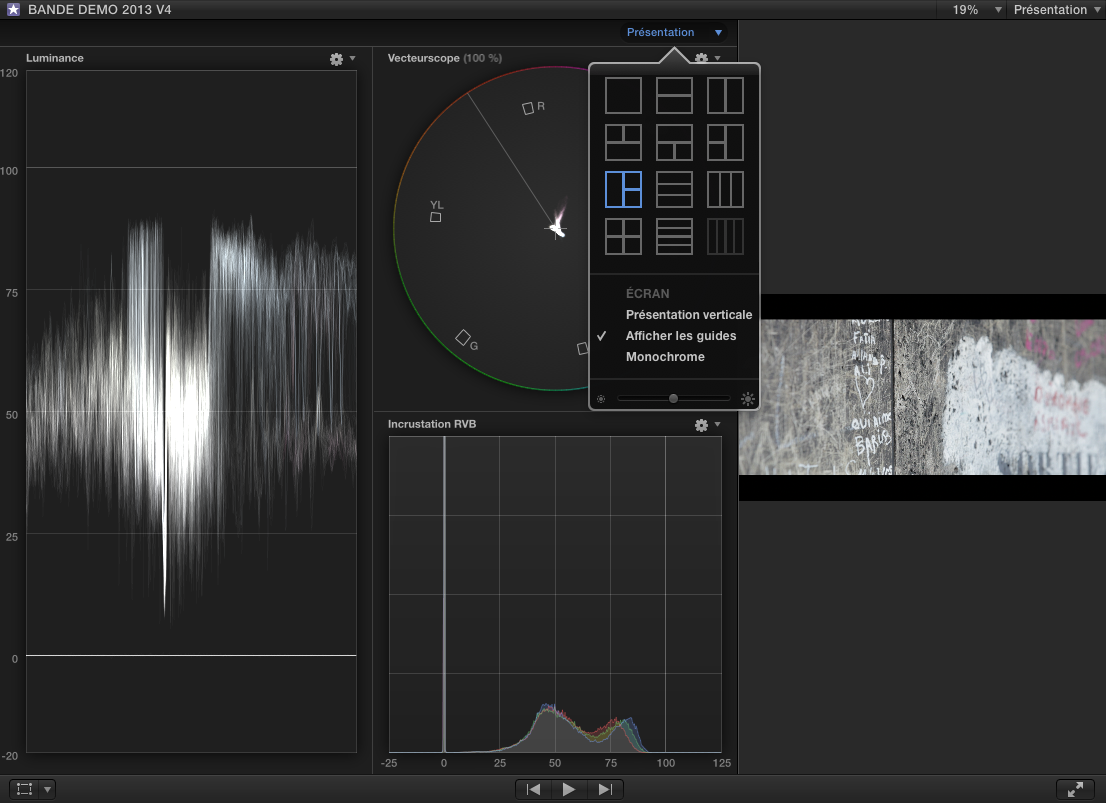Choose the two side-by-side columns layout icon
The image size is (1106, 803).
point(725,95)
